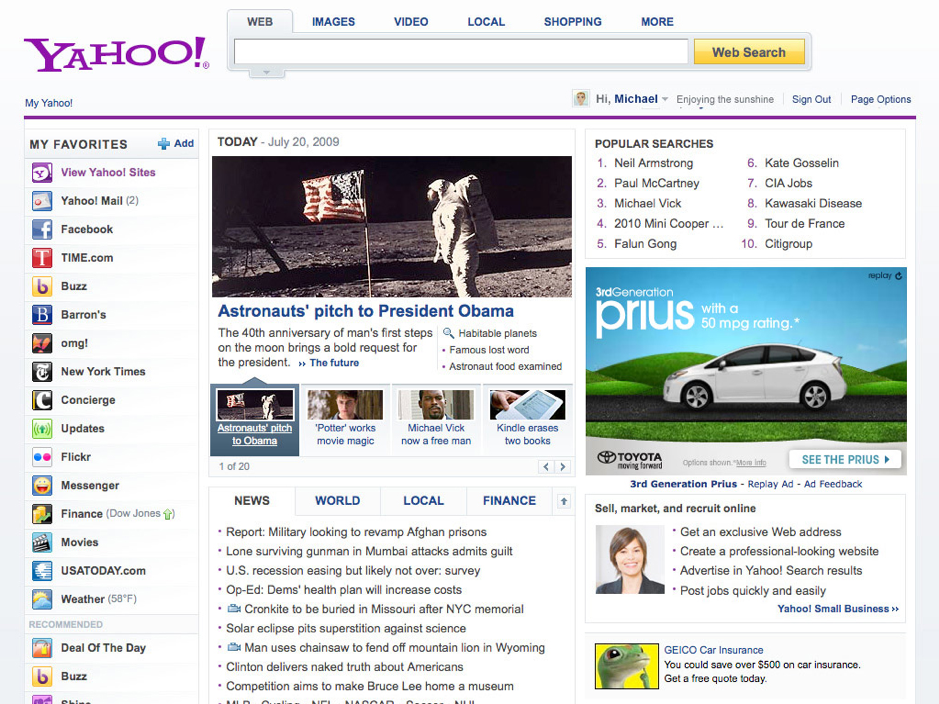Click the Deal Of The Day icon
The width and height of the screenshot is (939, 704).
40,648
